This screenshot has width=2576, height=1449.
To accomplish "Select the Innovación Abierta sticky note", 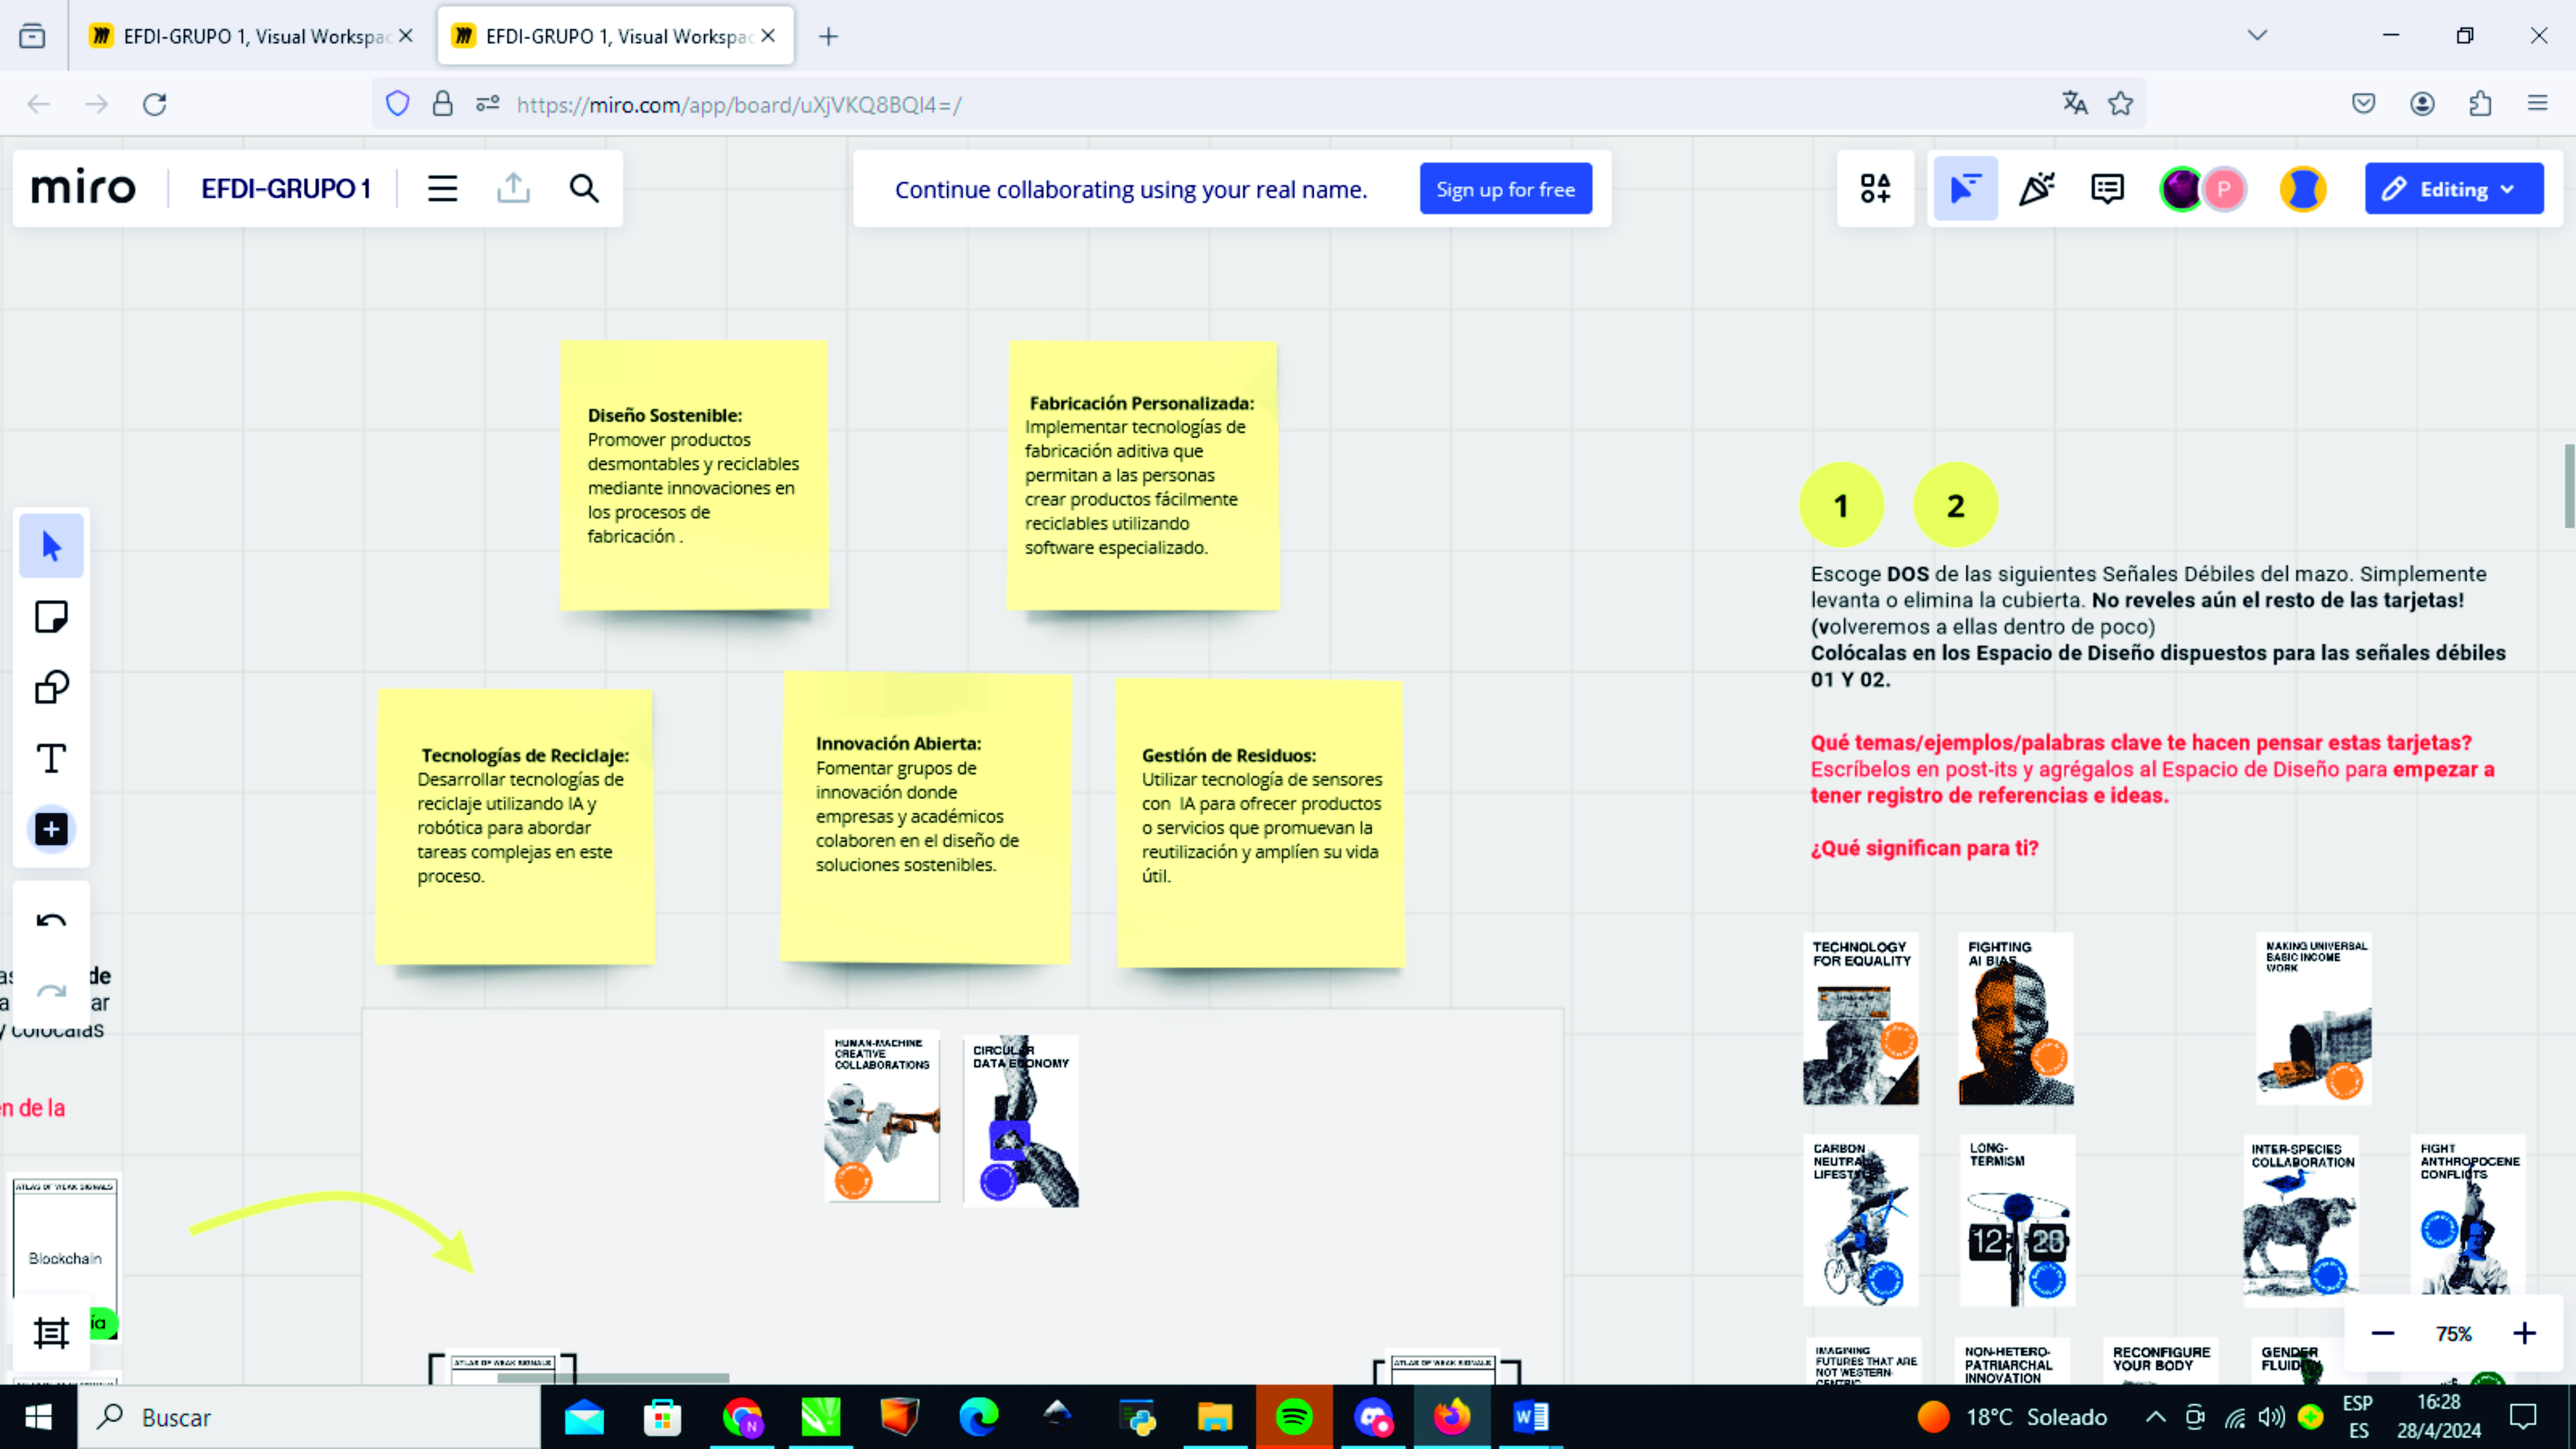I will click(x=926, y=818).
